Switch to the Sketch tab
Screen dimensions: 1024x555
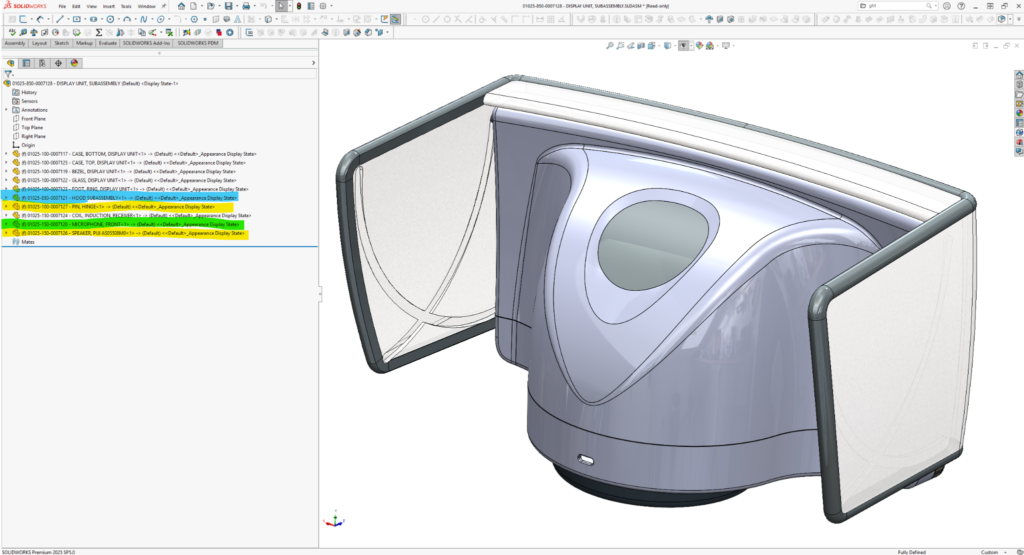tap(61, 43)
